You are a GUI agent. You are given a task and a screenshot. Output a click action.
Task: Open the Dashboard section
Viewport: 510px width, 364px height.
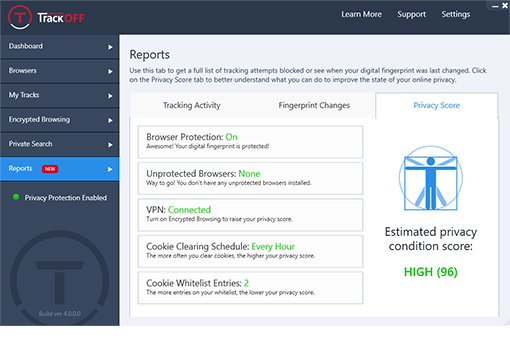pyautogui.click(x=60, y=46)
